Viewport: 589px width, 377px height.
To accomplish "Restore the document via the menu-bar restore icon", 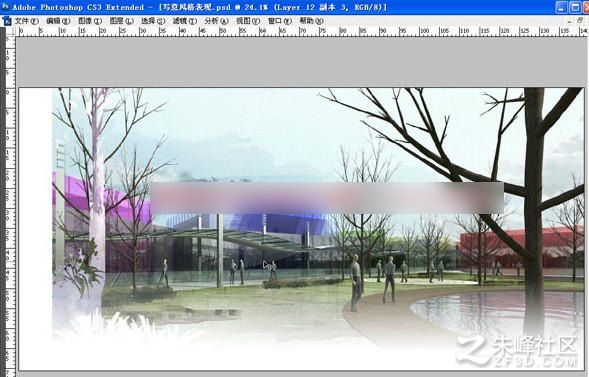I will coord(581,20).
